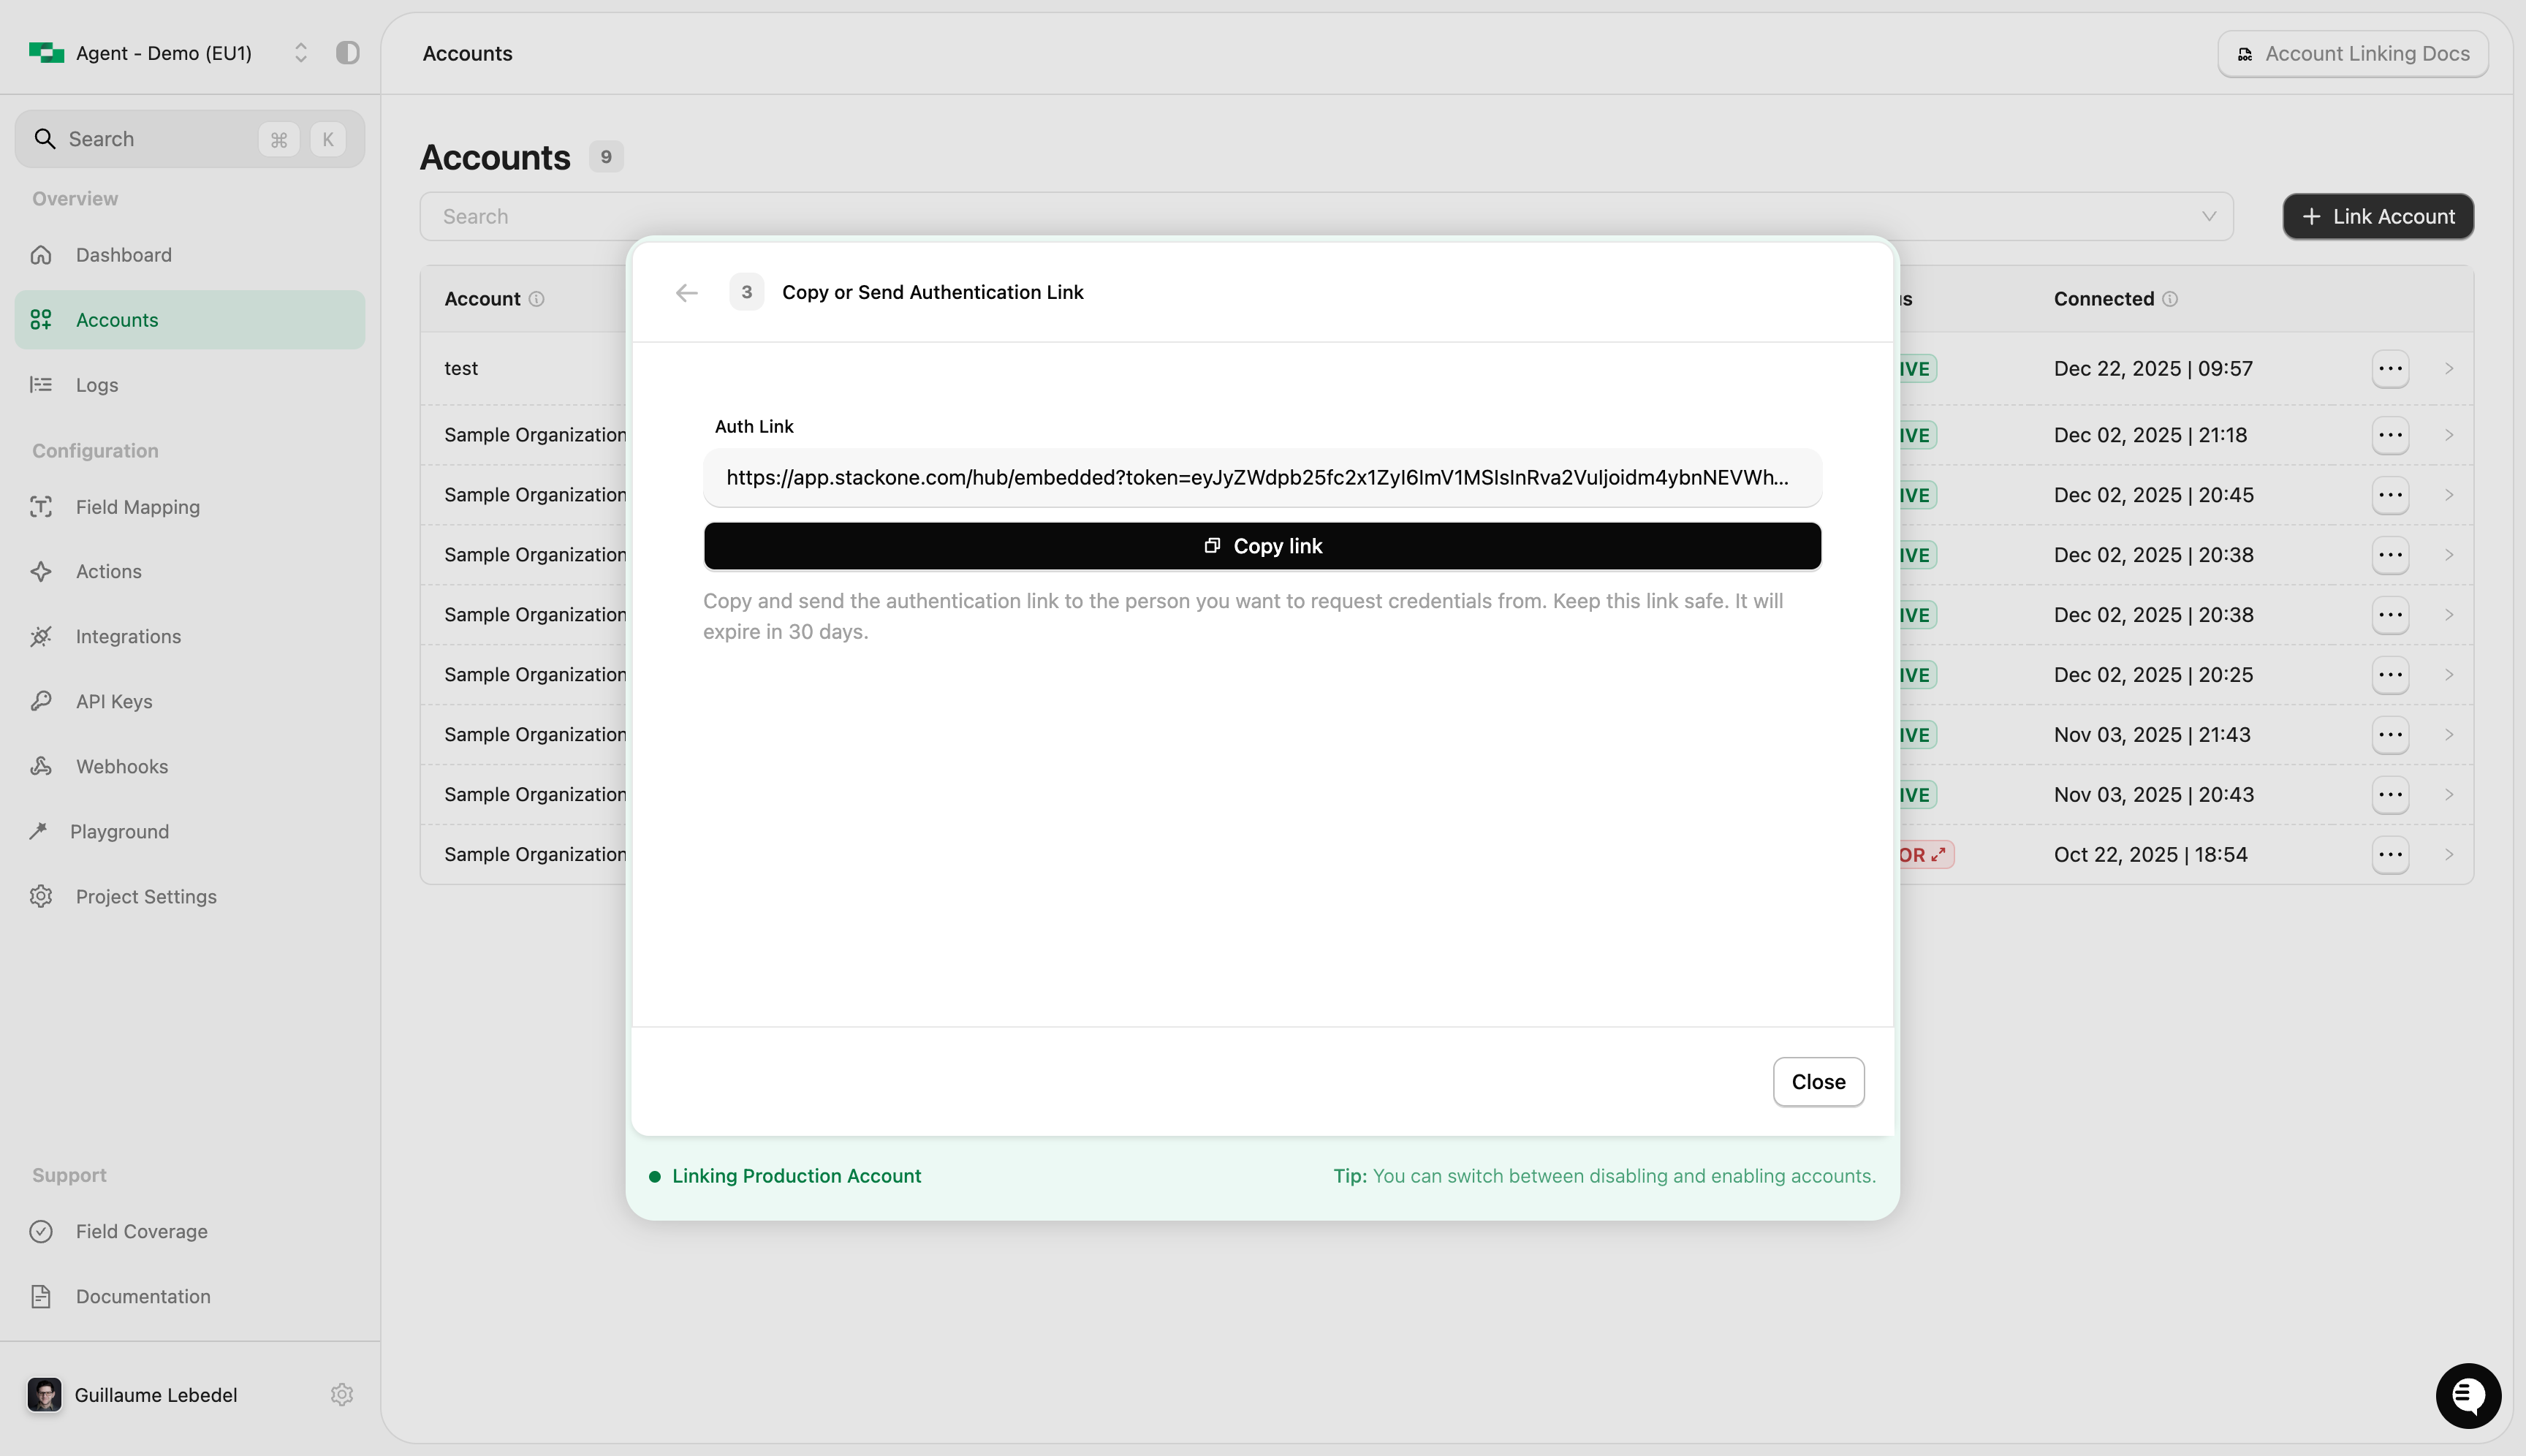Open Project Settings

pyautogui.click(x=190, y=896)
